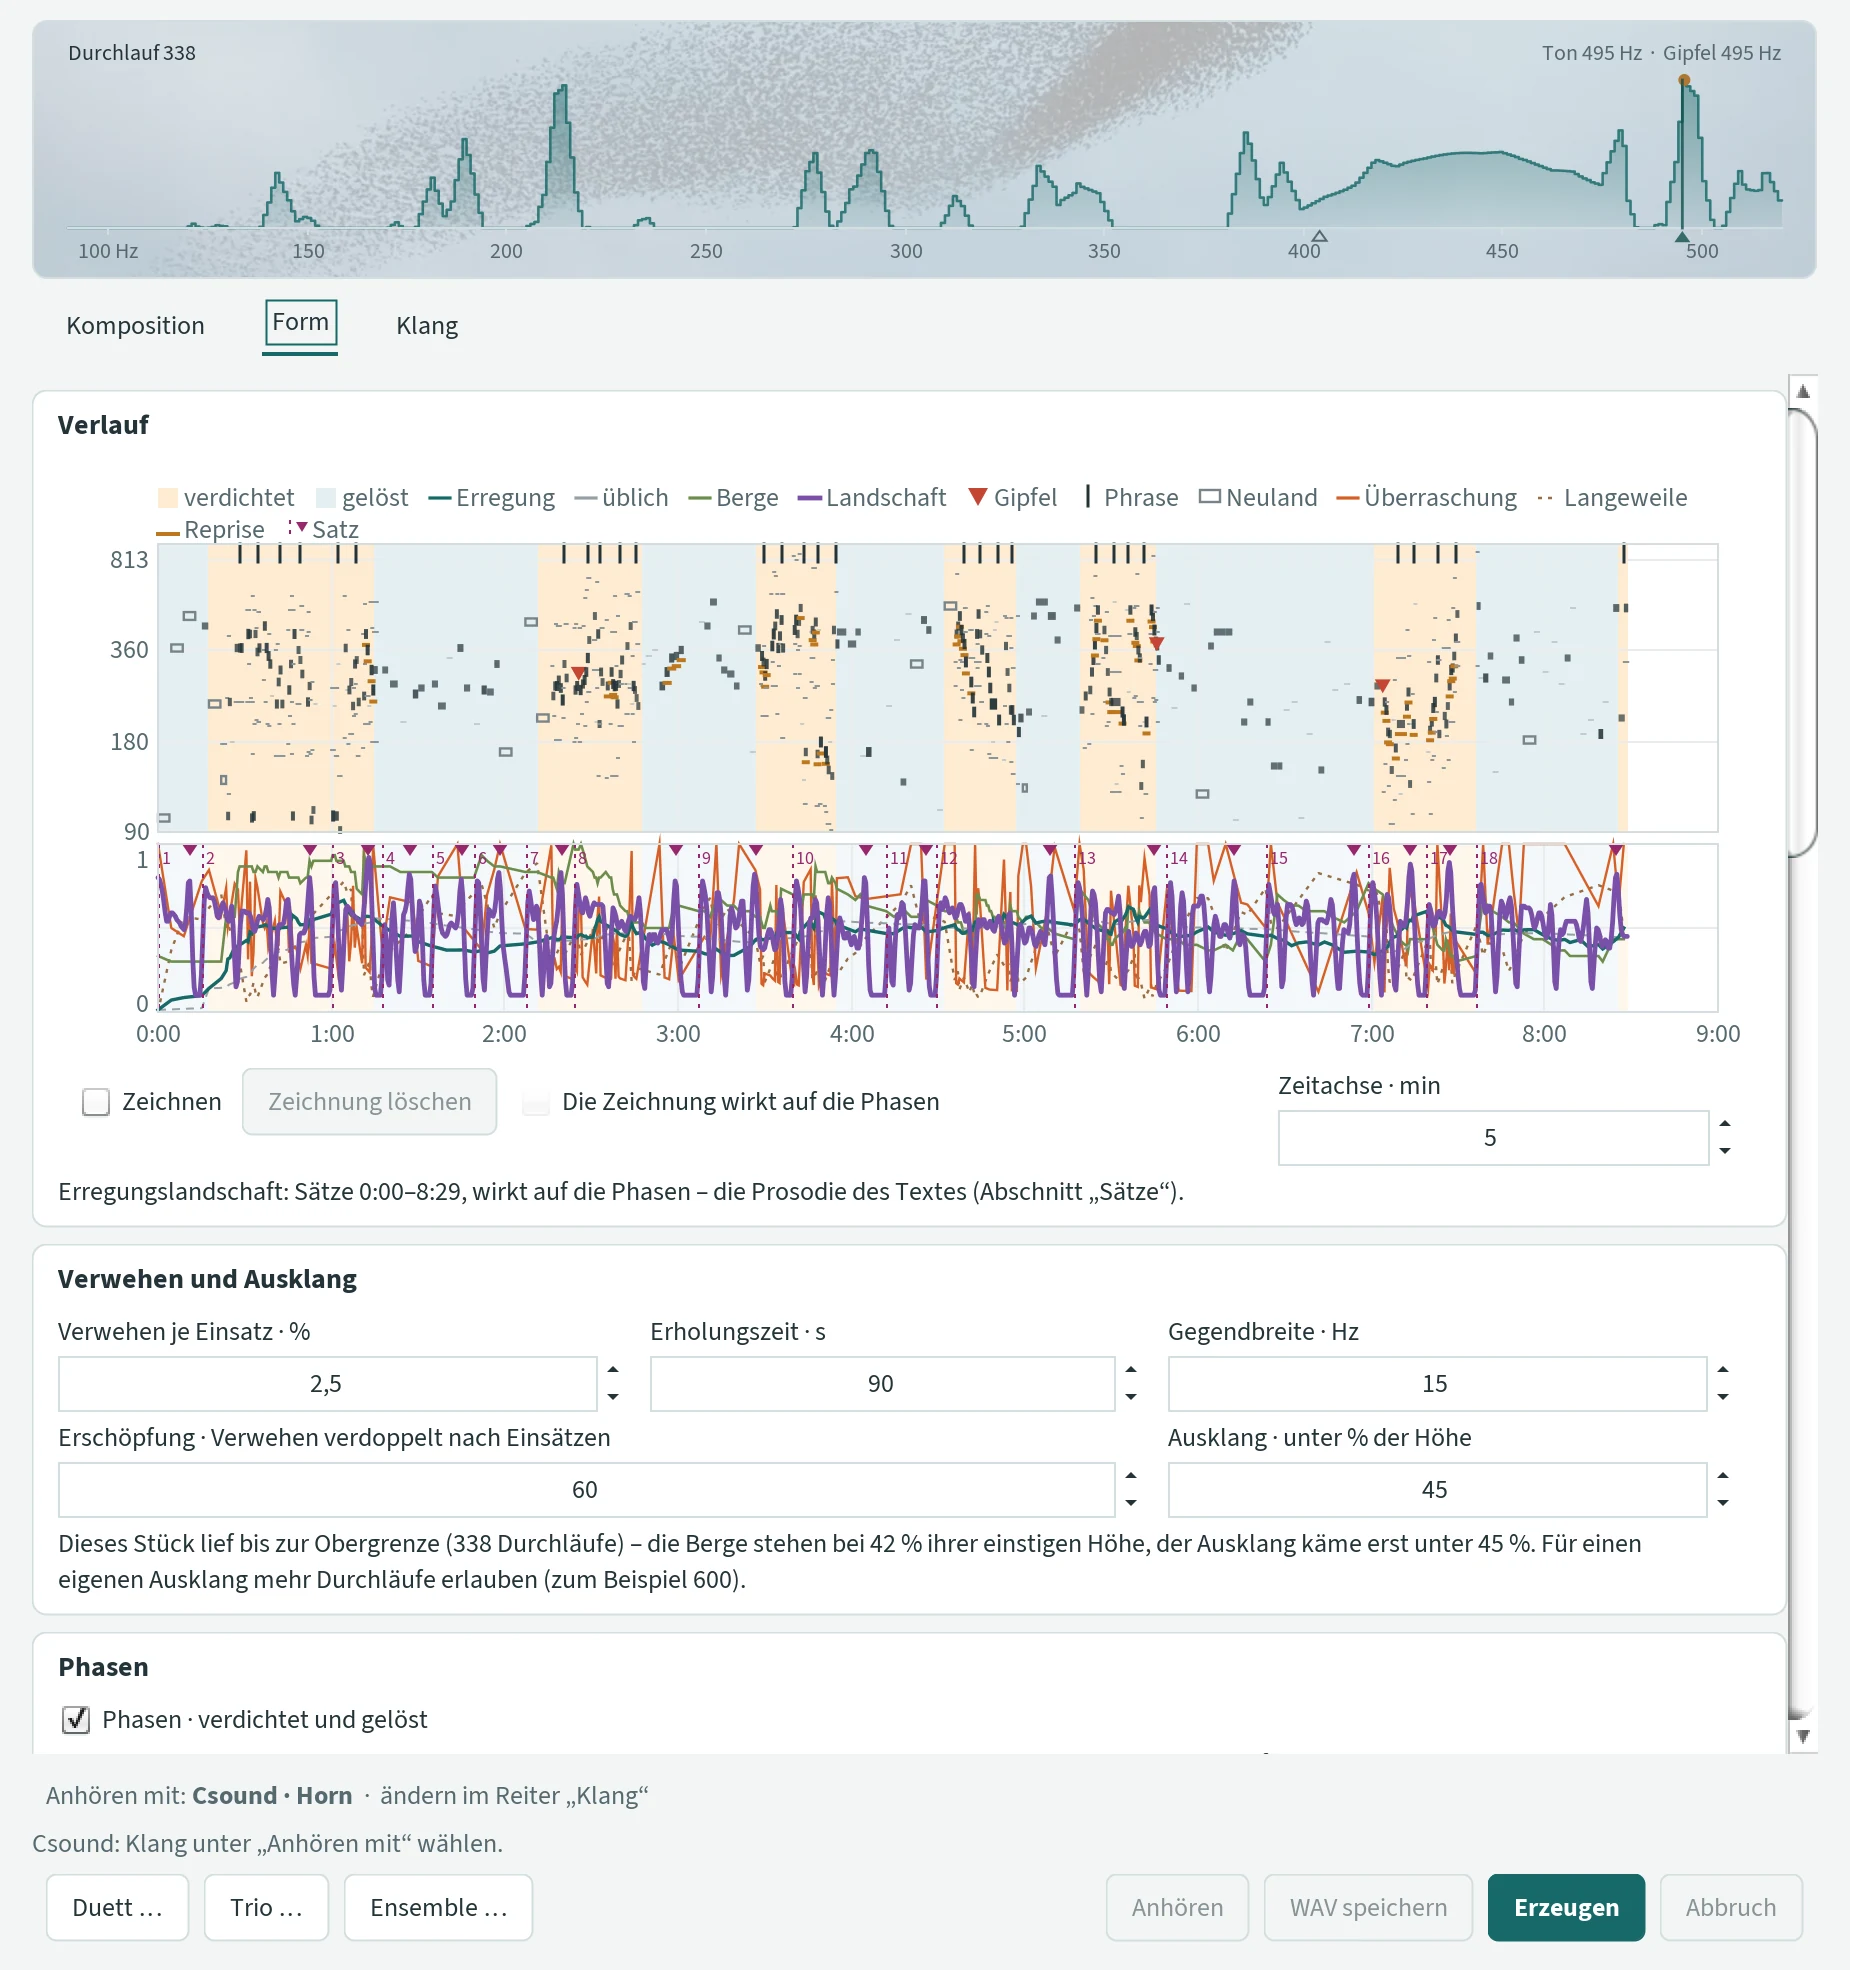Toggle 'Gipfel' legend triangle entry

(x=1013, y=498)
